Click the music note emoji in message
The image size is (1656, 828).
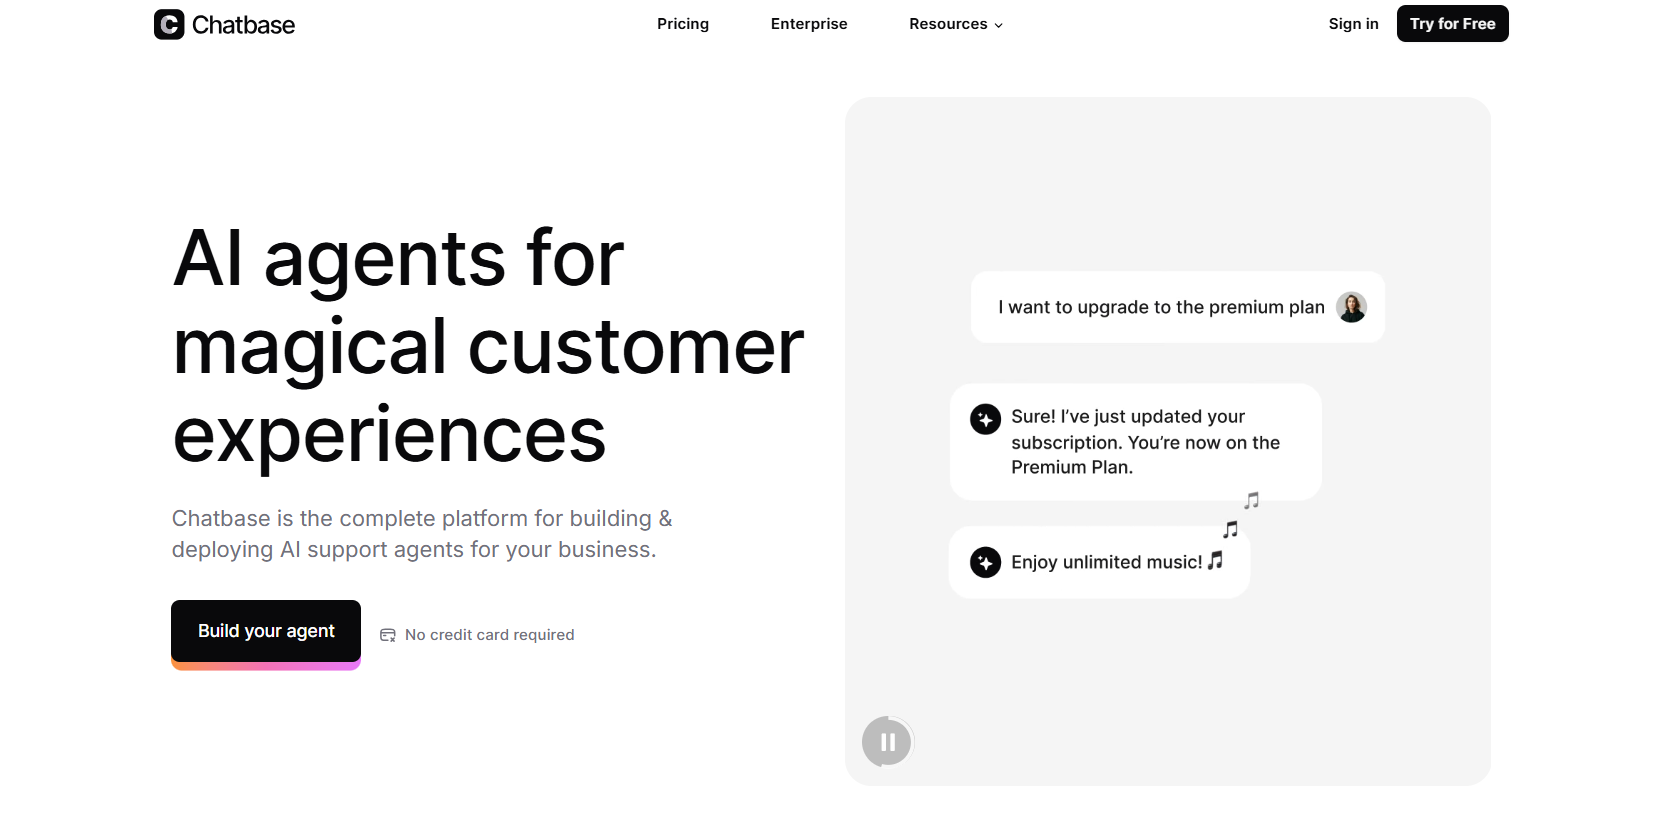1215,561
